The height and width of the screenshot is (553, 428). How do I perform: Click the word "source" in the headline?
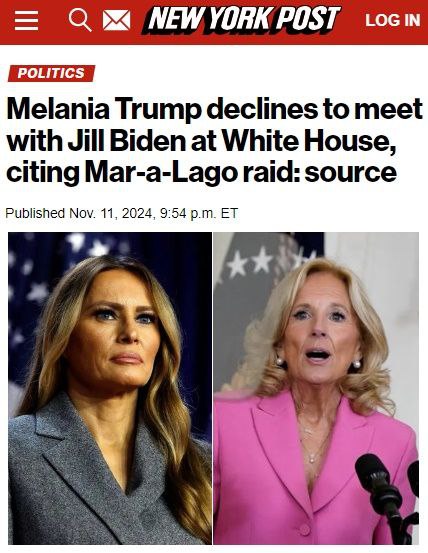pyautogui.click(x=350, y=172)
